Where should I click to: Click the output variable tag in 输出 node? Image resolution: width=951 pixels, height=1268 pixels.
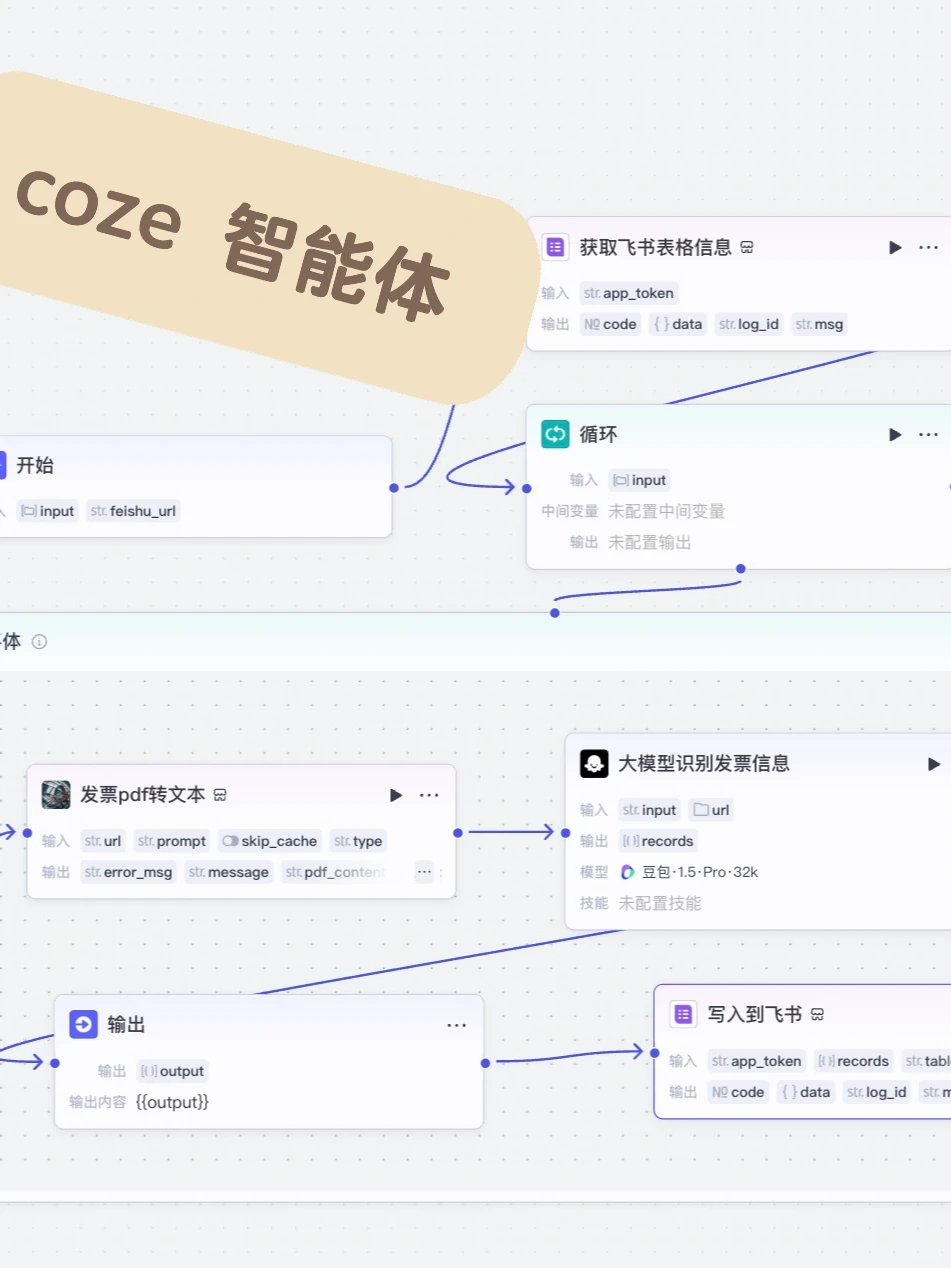(x=172, y=1071)
